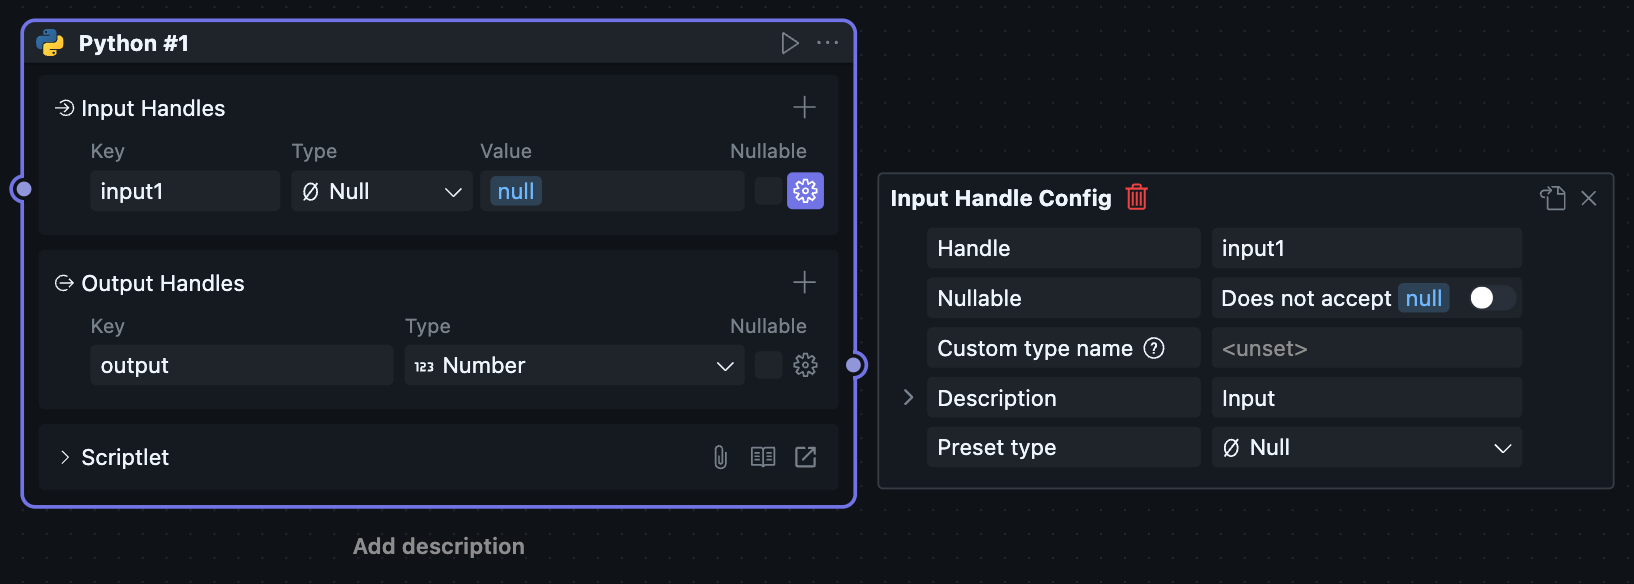This screenshot has height=584, width=1634.
Task: Open Scriptlet in external editor
Action: pyautogui.click(x=805, y=457)
